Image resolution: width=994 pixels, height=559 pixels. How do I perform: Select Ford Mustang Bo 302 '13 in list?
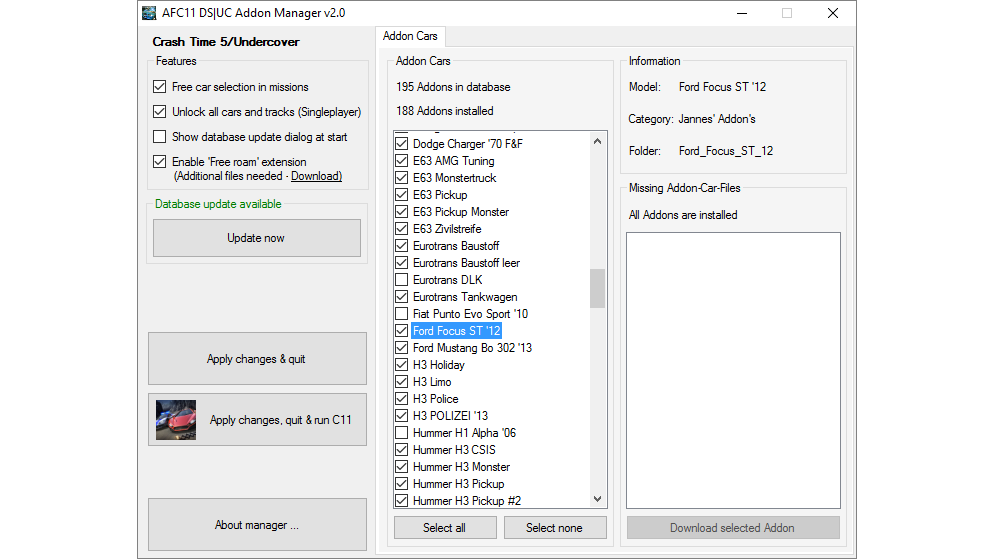(x=472, y=348)
